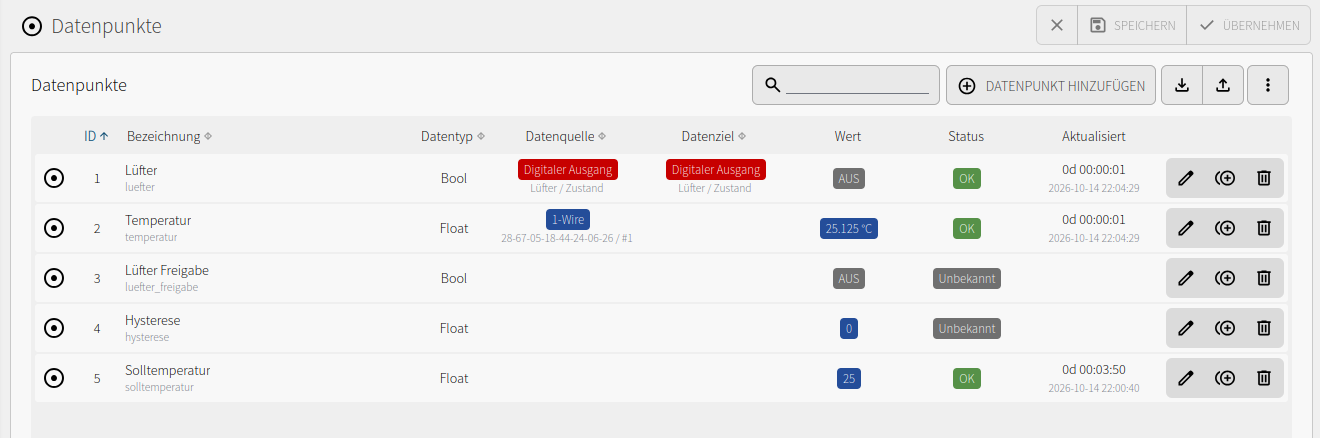This screenshot has width=1320, height=438.
Task: Click the Lüfter Freigabe row datapoint icon
Action: (x=54, y=278)
